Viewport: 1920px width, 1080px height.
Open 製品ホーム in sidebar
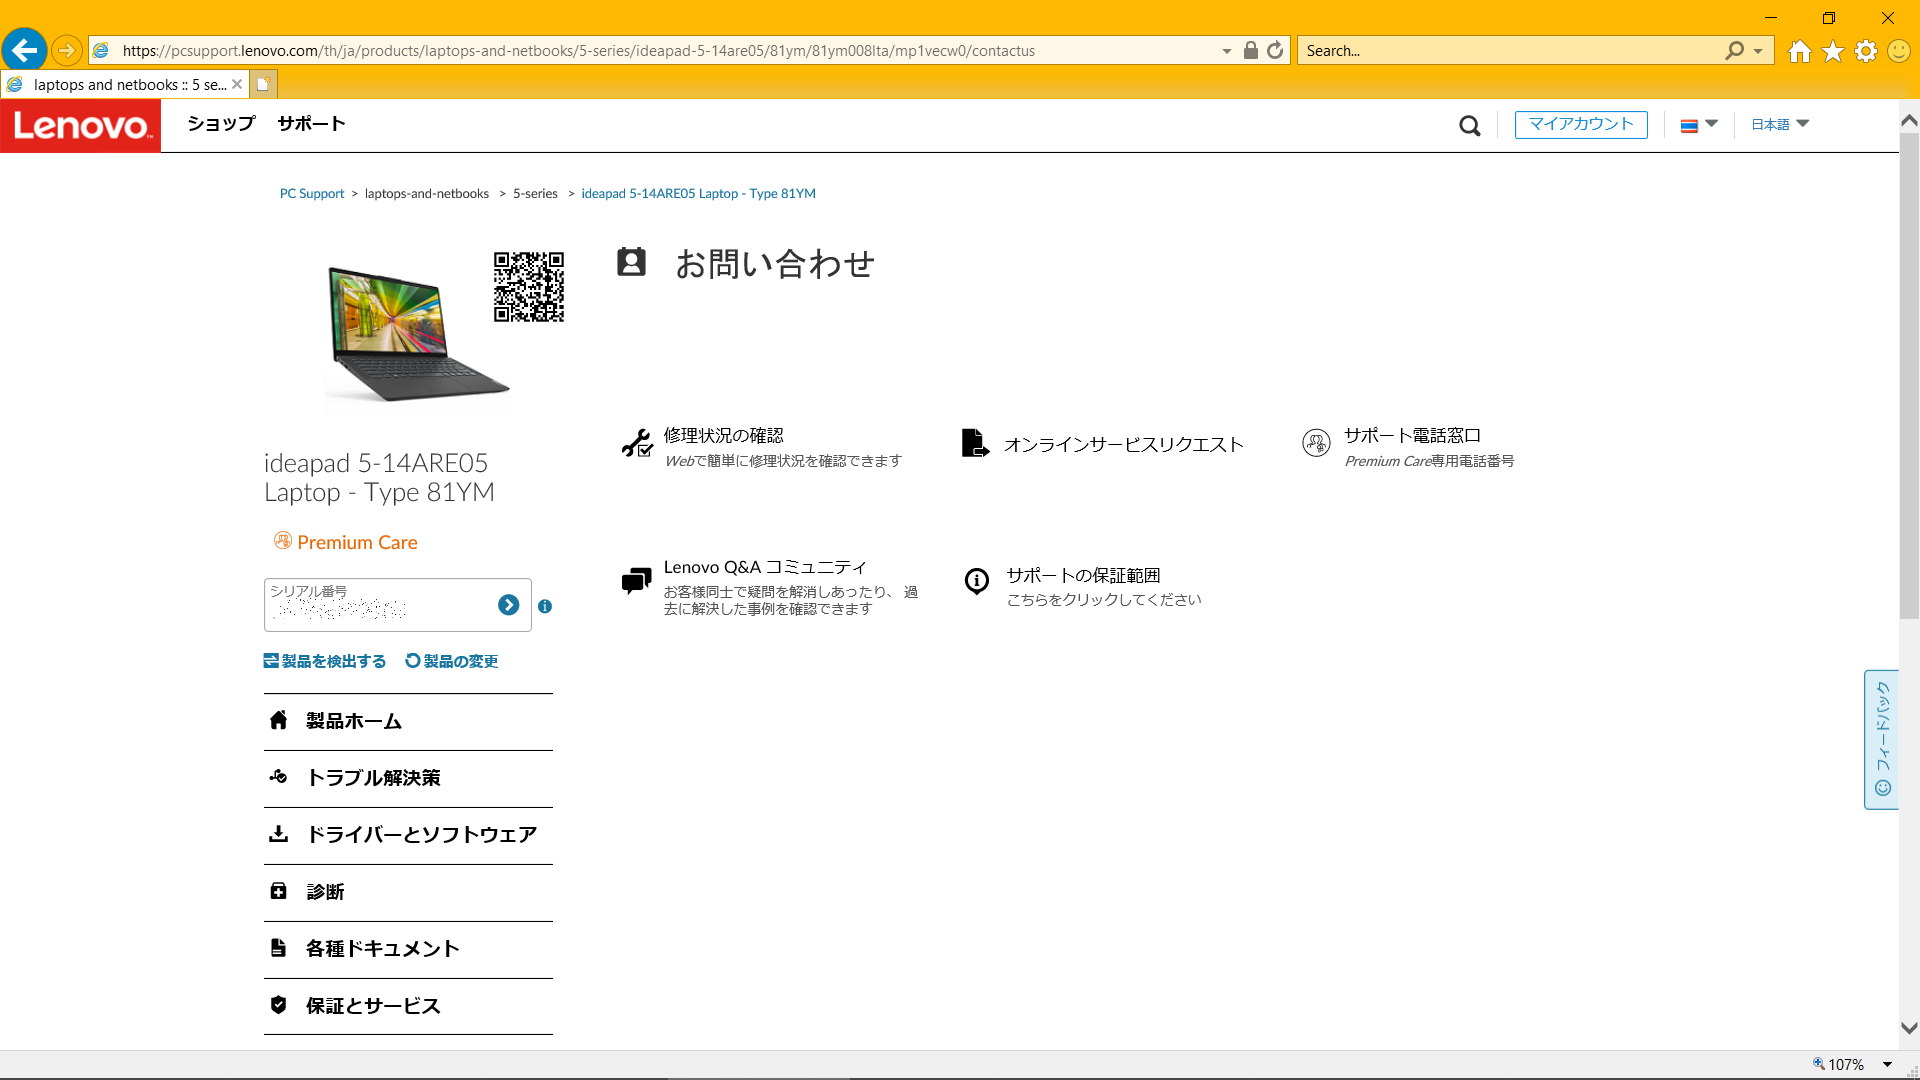[x=408, y=721]
